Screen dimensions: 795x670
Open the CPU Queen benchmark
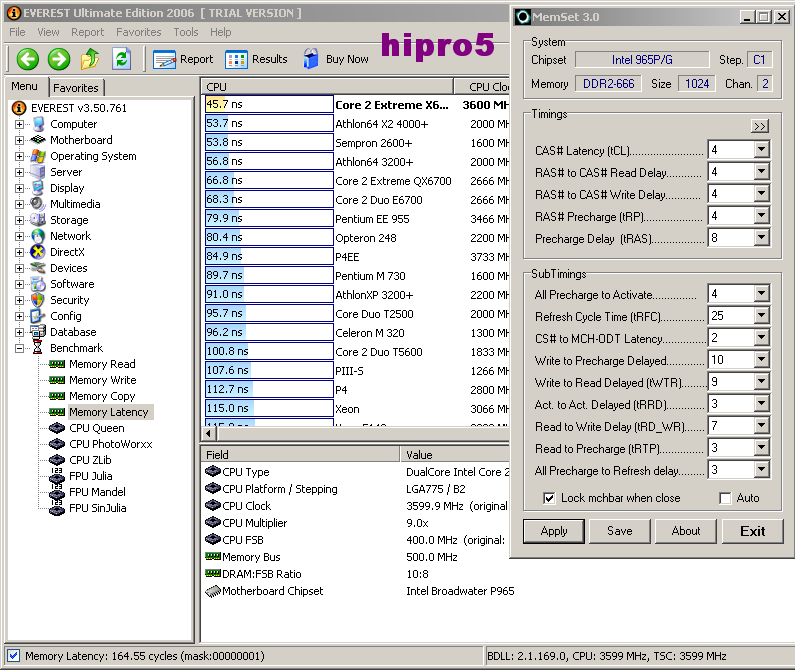[x=96, y=428]
